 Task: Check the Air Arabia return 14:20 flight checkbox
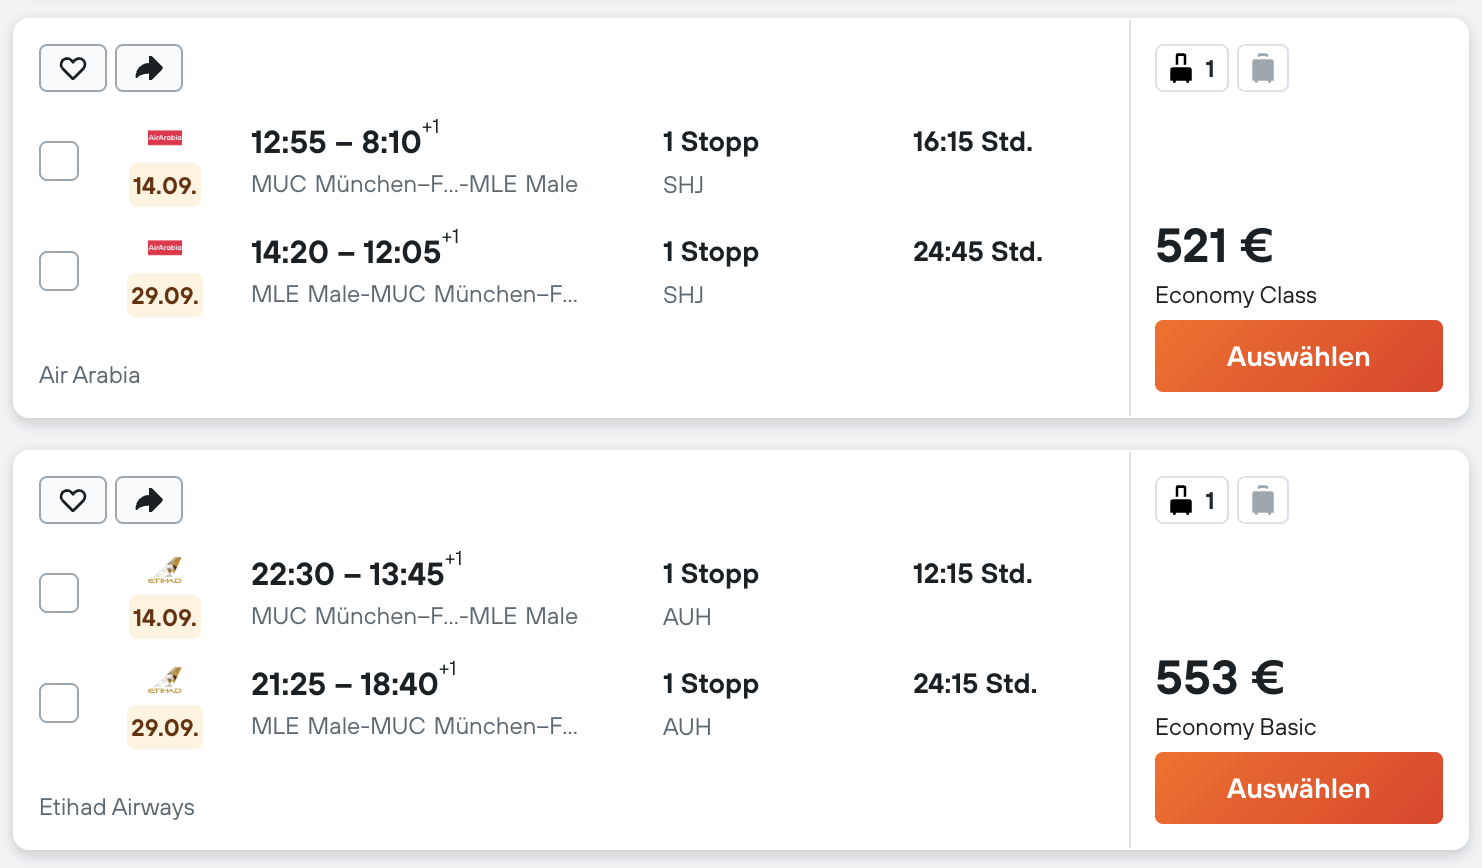(59, 271)
